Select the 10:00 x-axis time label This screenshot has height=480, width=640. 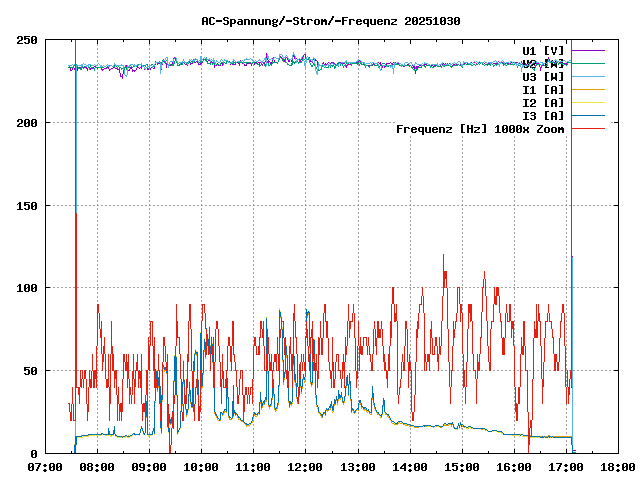click(x=201, y=467)
